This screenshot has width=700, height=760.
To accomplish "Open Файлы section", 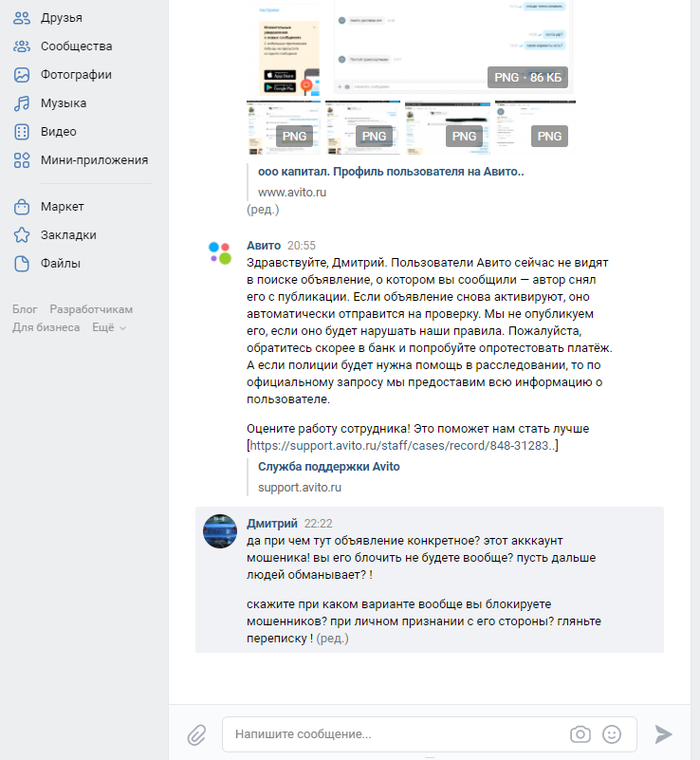I will [61, 264].
